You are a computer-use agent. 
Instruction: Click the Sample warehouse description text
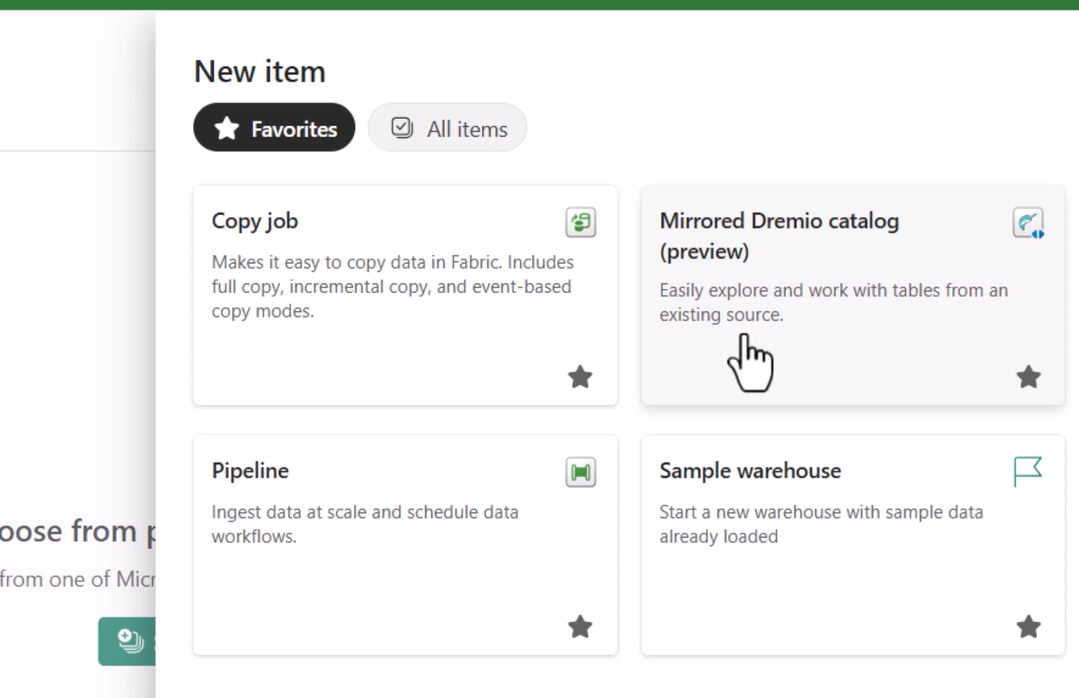(x=820, y=524)
